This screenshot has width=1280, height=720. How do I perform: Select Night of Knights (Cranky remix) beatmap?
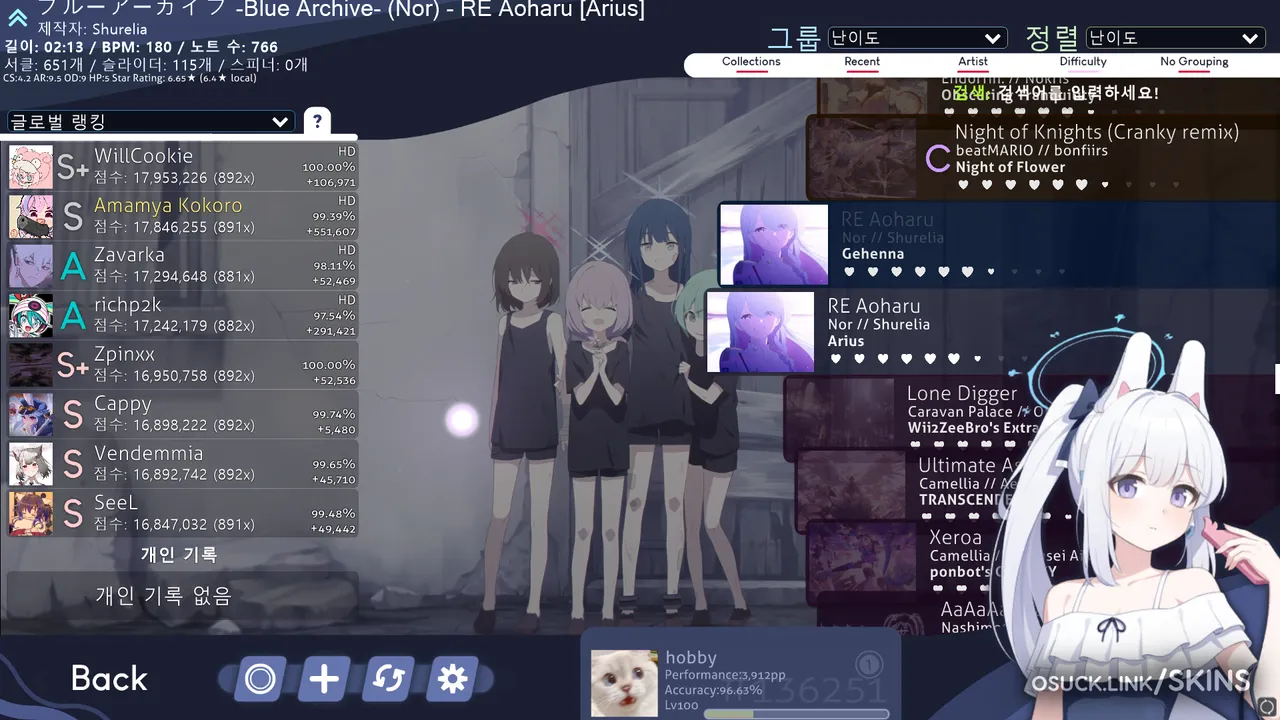pyautogui.click(x=1043, y=157)
